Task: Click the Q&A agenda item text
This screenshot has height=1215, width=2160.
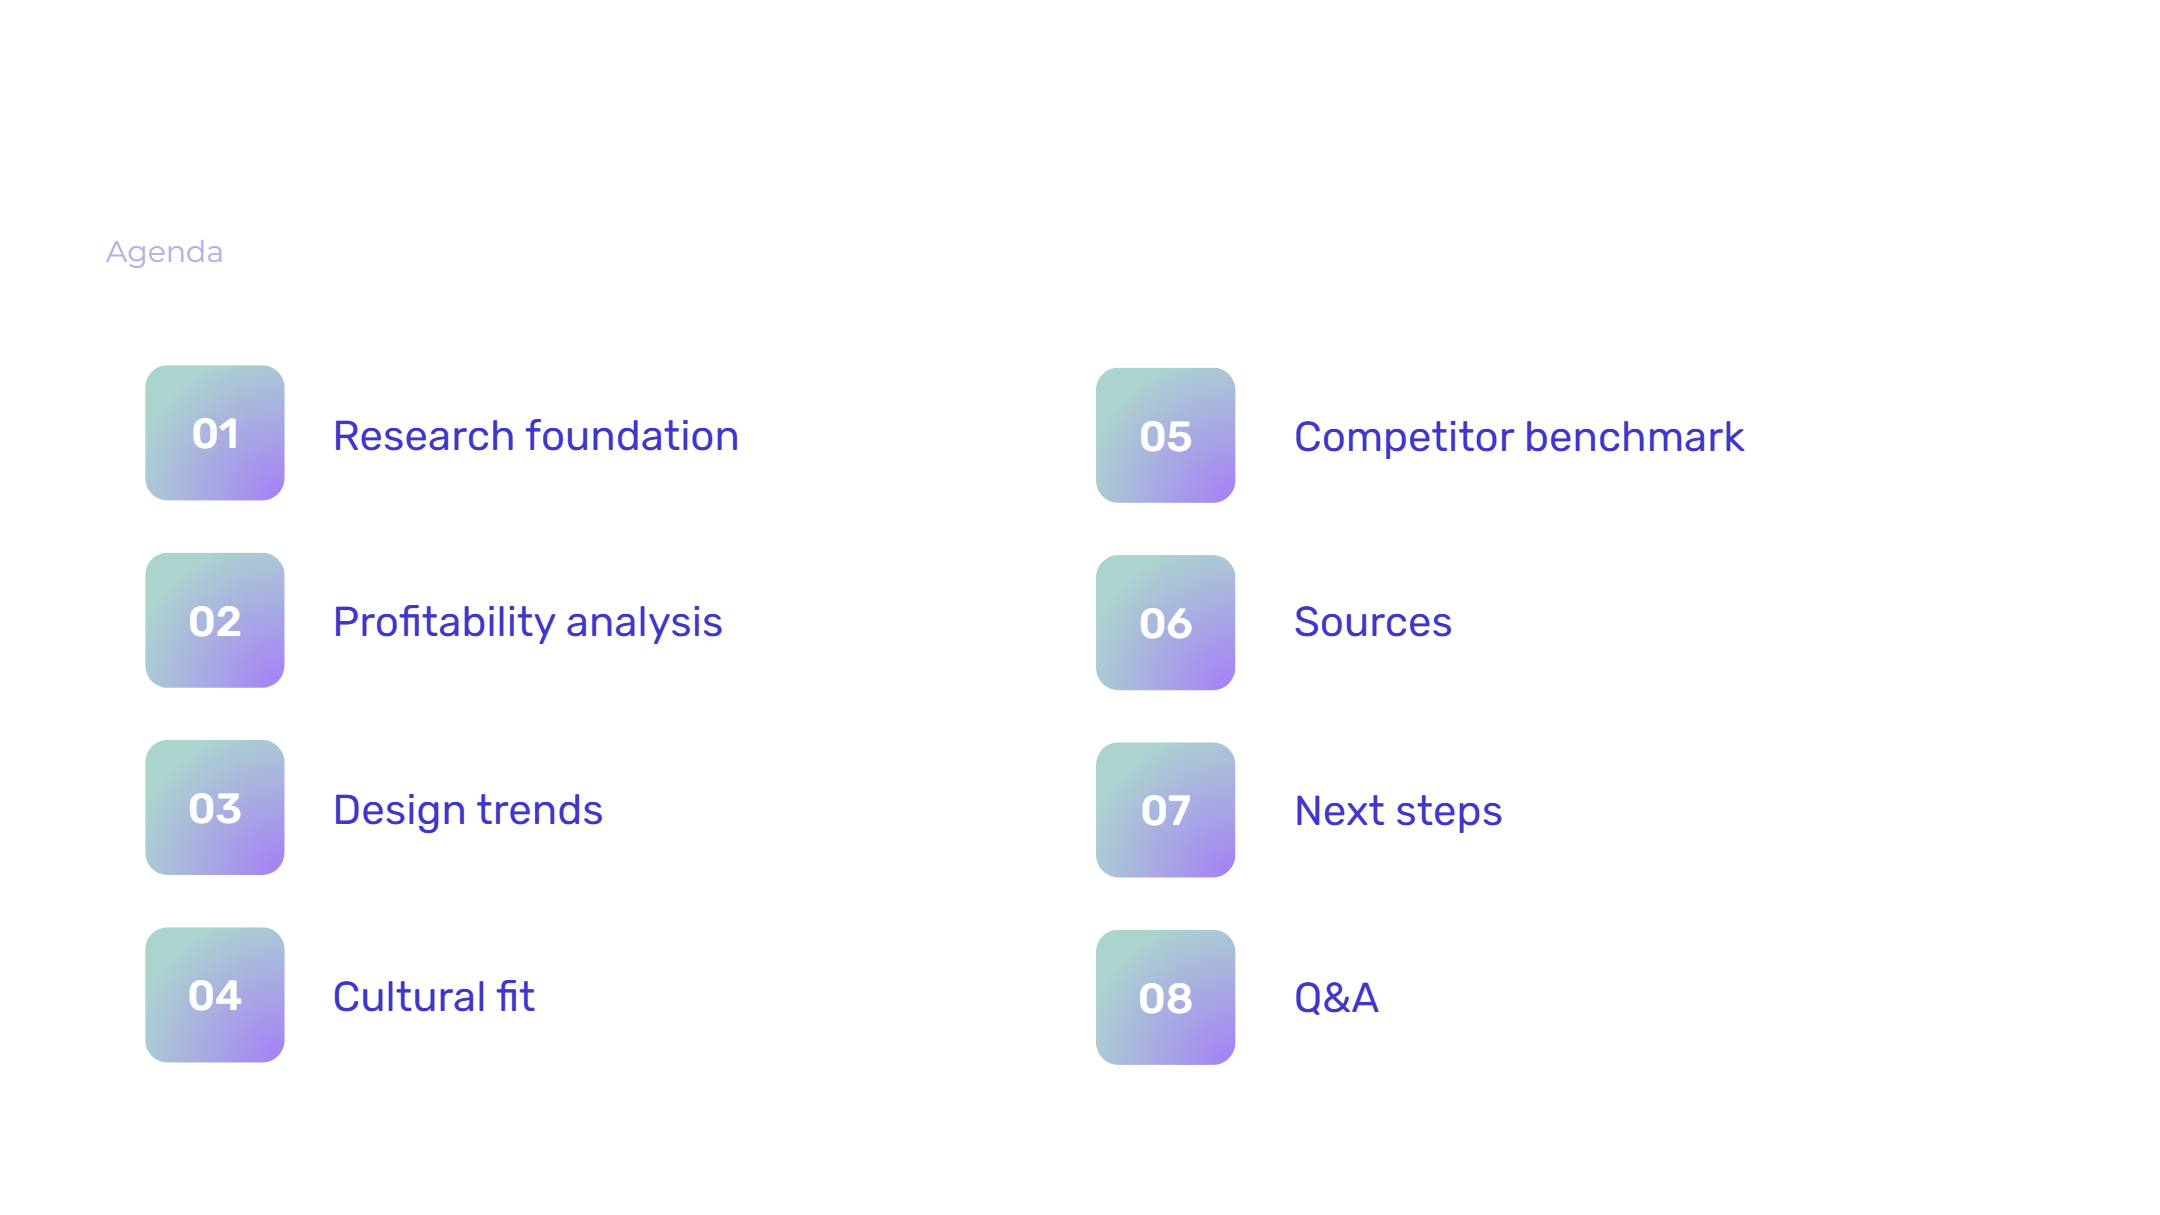Action: tap(1336, 998)
